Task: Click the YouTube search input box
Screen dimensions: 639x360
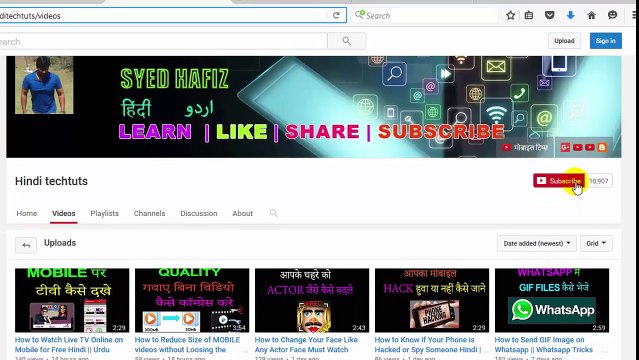Action: (x=163, y=41)
